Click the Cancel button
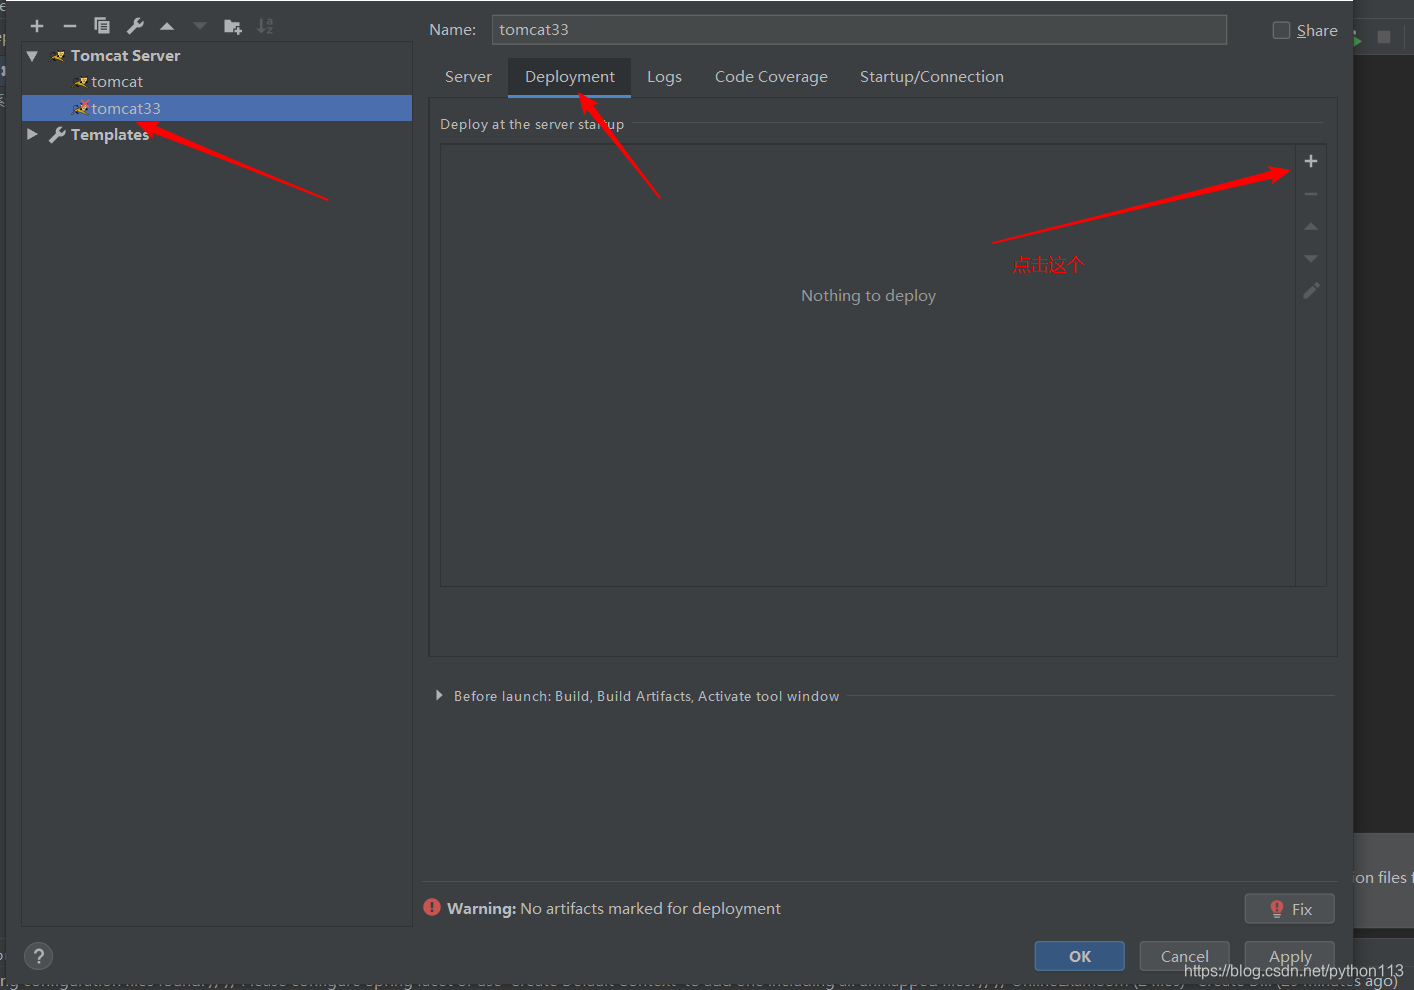Screen dimensions: 1414x990 coord(1185,956)
